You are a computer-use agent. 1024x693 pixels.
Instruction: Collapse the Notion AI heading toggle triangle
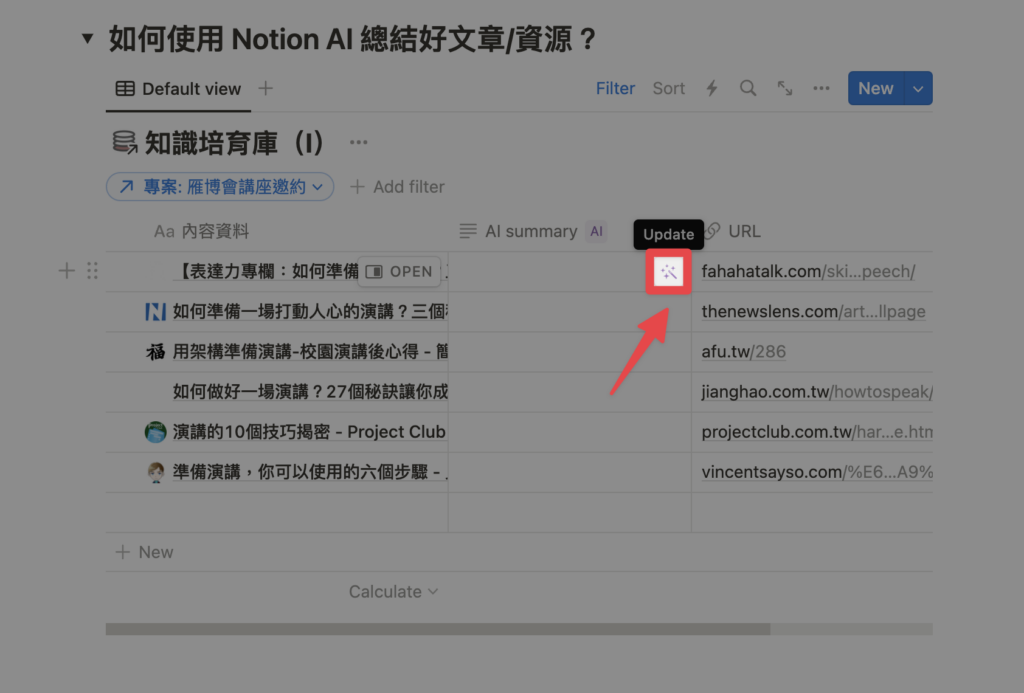(x=87, y=39)
